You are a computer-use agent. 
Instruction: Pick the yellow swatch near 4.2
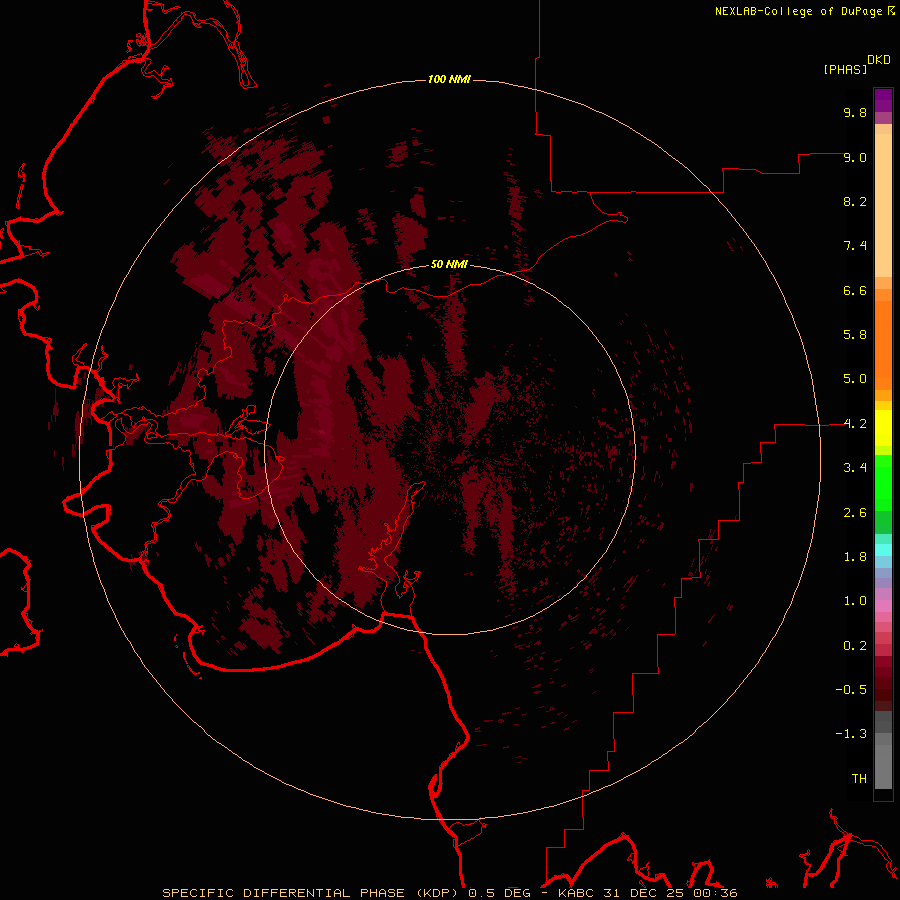click(x=883, y=428)
